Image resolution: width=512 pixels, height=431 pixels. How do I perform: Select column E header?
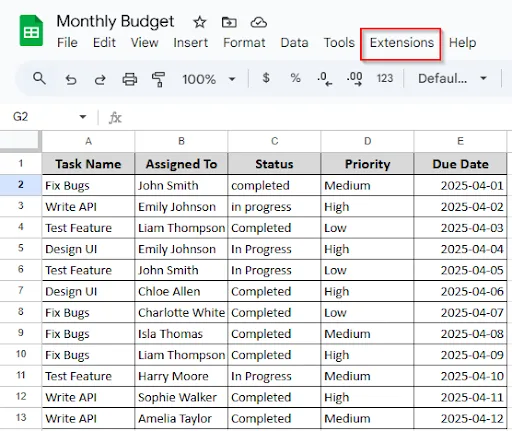(460, 141)
